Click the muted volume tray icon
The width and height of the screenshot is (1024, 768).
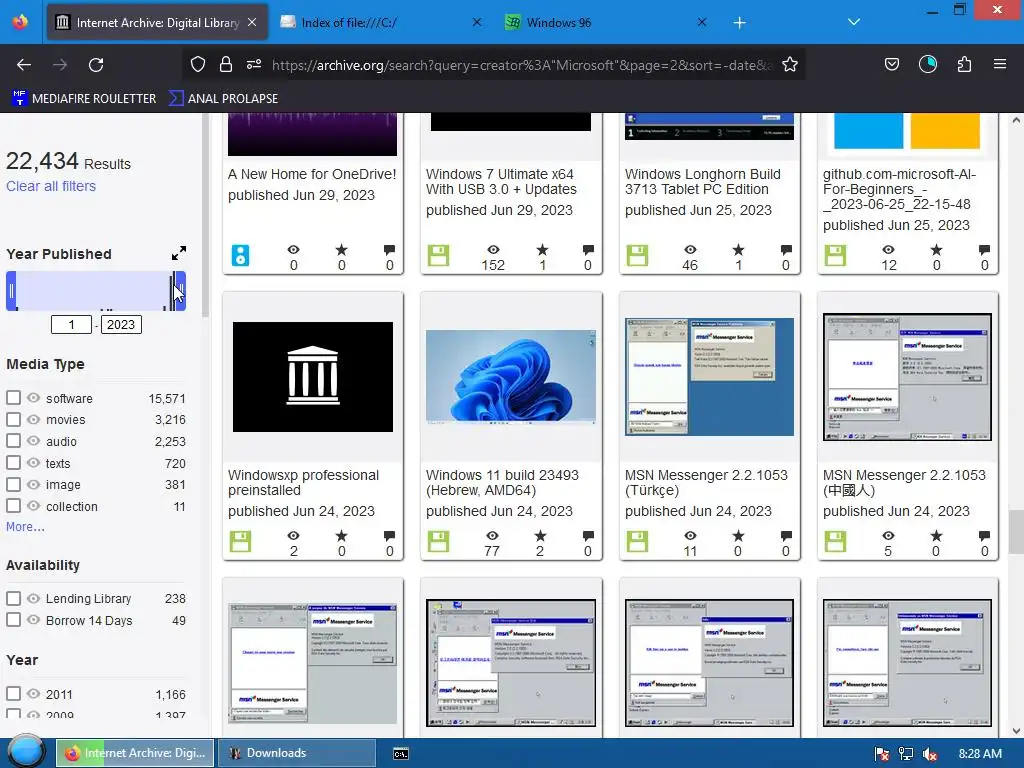930,754
